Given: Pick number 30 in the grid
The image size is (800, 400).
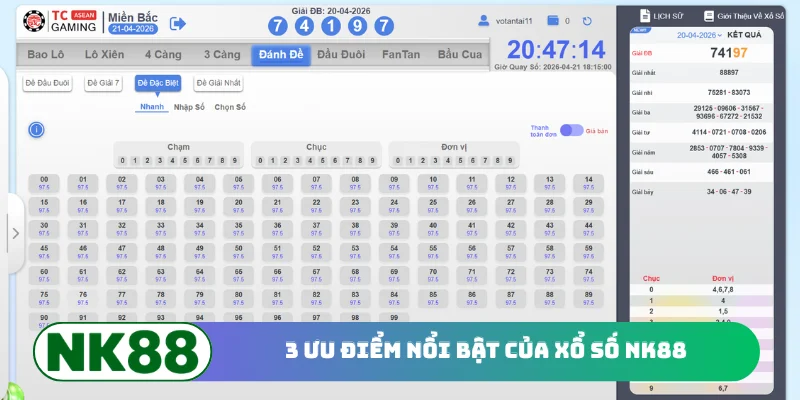Looking at the screenshot, I should pyautogui.click(x=44, y=229).
